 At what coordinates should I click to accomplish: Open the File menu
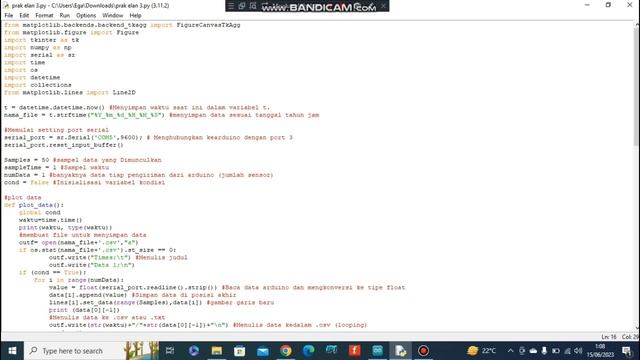tap(9, 16)
